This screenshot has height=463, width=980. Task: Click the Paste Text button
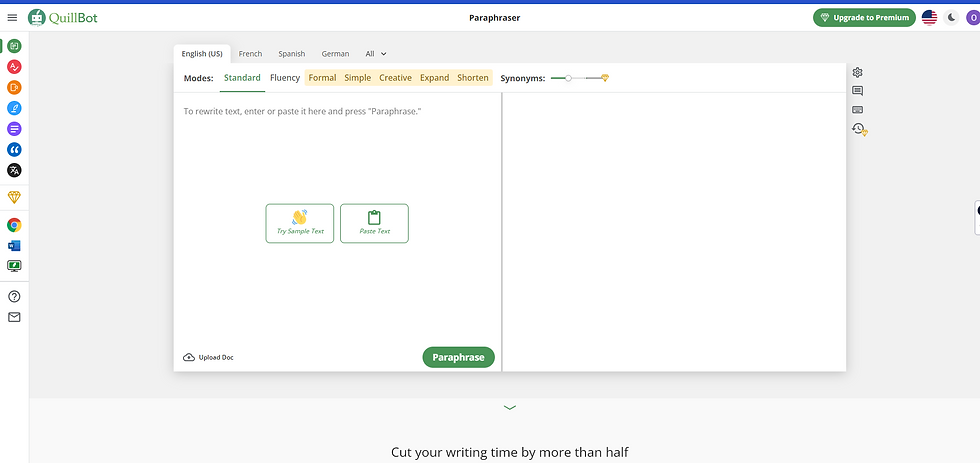point(374,223)
